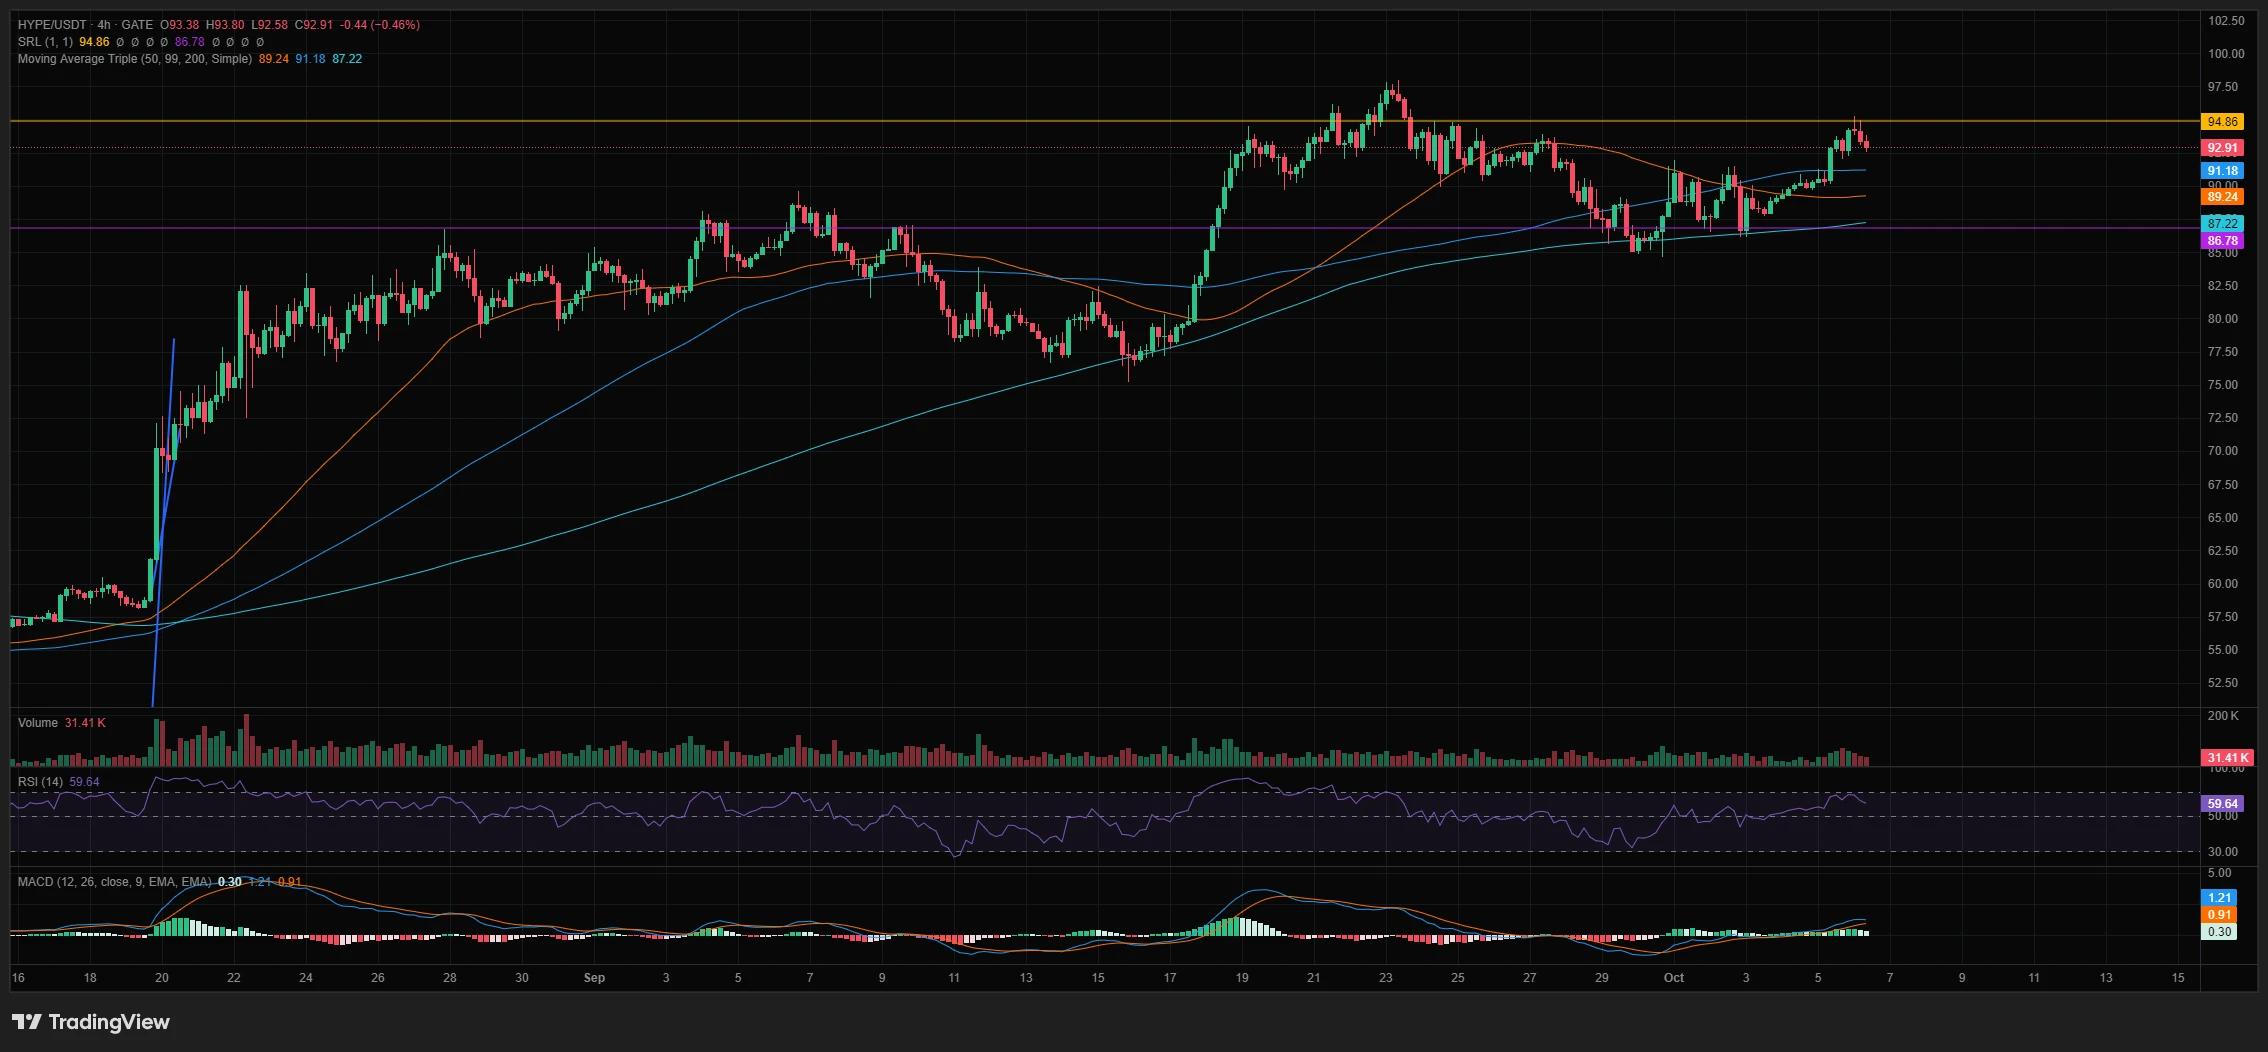Click the blue 1.21 MACD axis label
2268x1052 pixels.
point(2219,898)
